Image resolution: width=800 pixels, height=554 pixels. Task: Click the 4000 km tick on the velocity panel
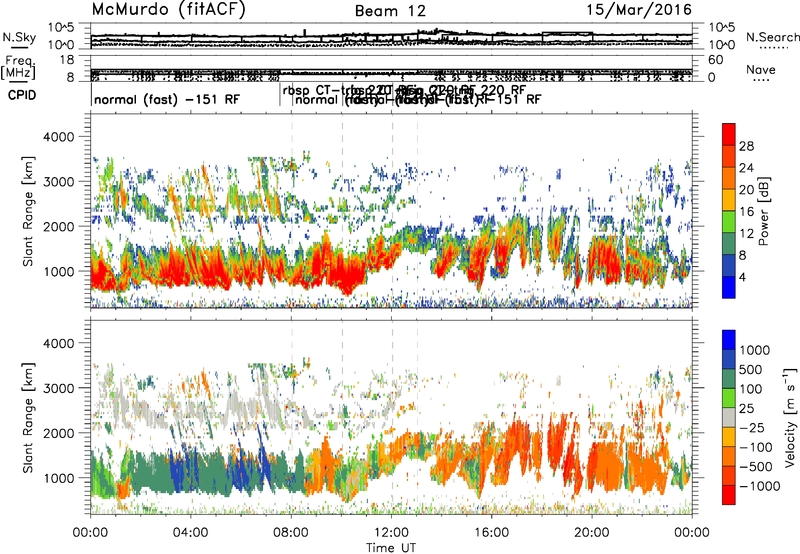point(61,343)
